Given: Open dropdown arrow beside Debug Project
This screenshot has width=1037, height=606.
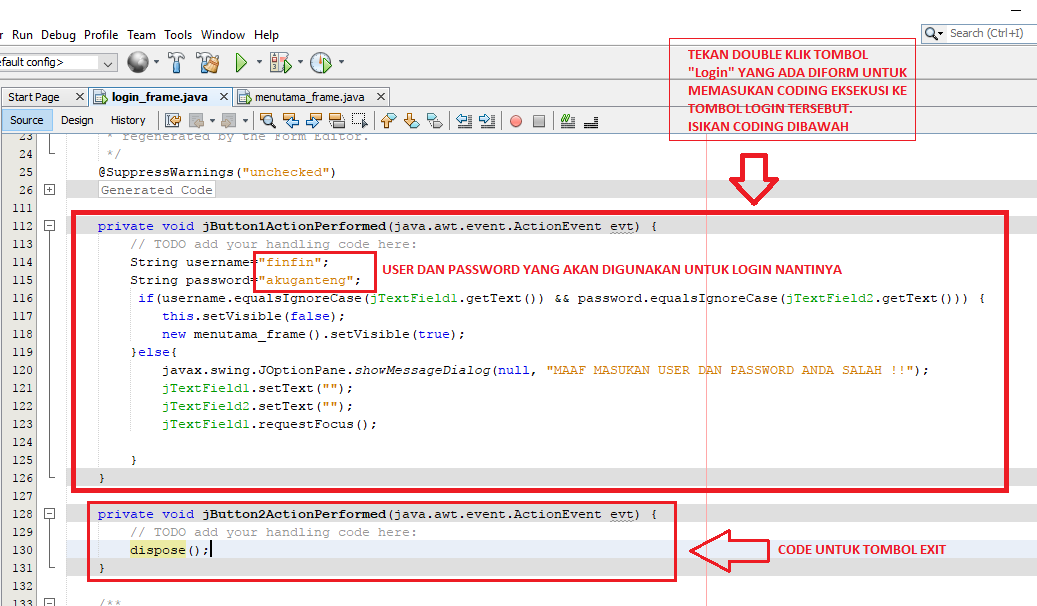Looking at the screenshot, I should [300, 62].
